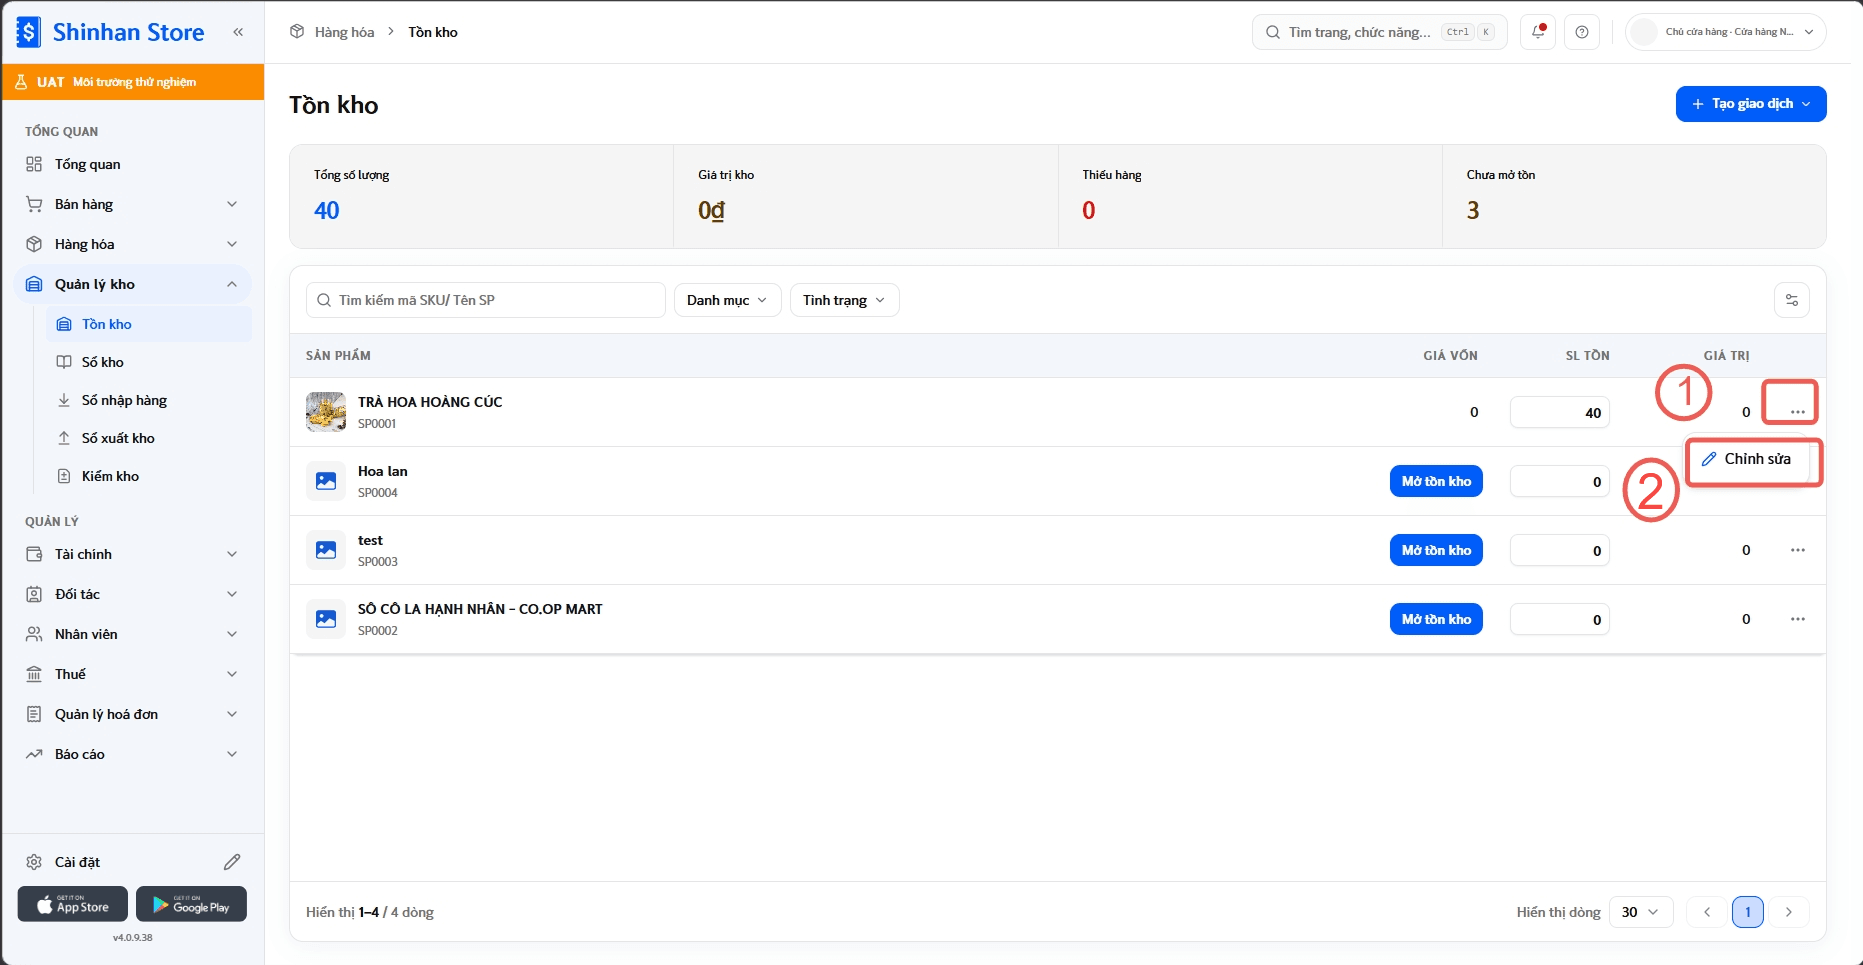
Task: Go to the next page arrow
Action: pos(1789,912)
